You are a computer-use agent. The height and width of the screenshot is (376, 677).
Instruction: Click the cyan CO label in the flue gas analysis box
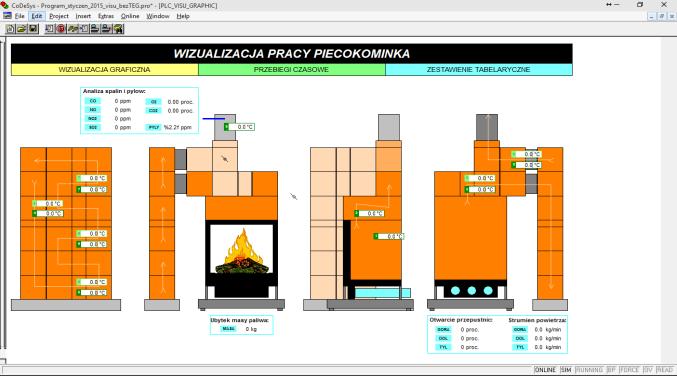93,101
